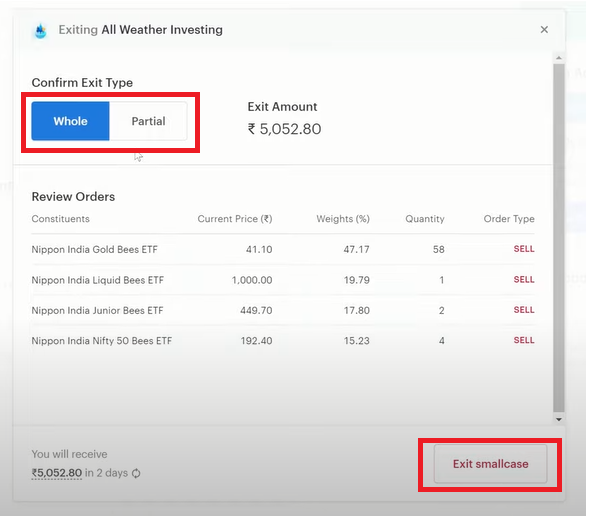Click the Weights (%) column header
600x523 pixels.
(x=343, y=219)
